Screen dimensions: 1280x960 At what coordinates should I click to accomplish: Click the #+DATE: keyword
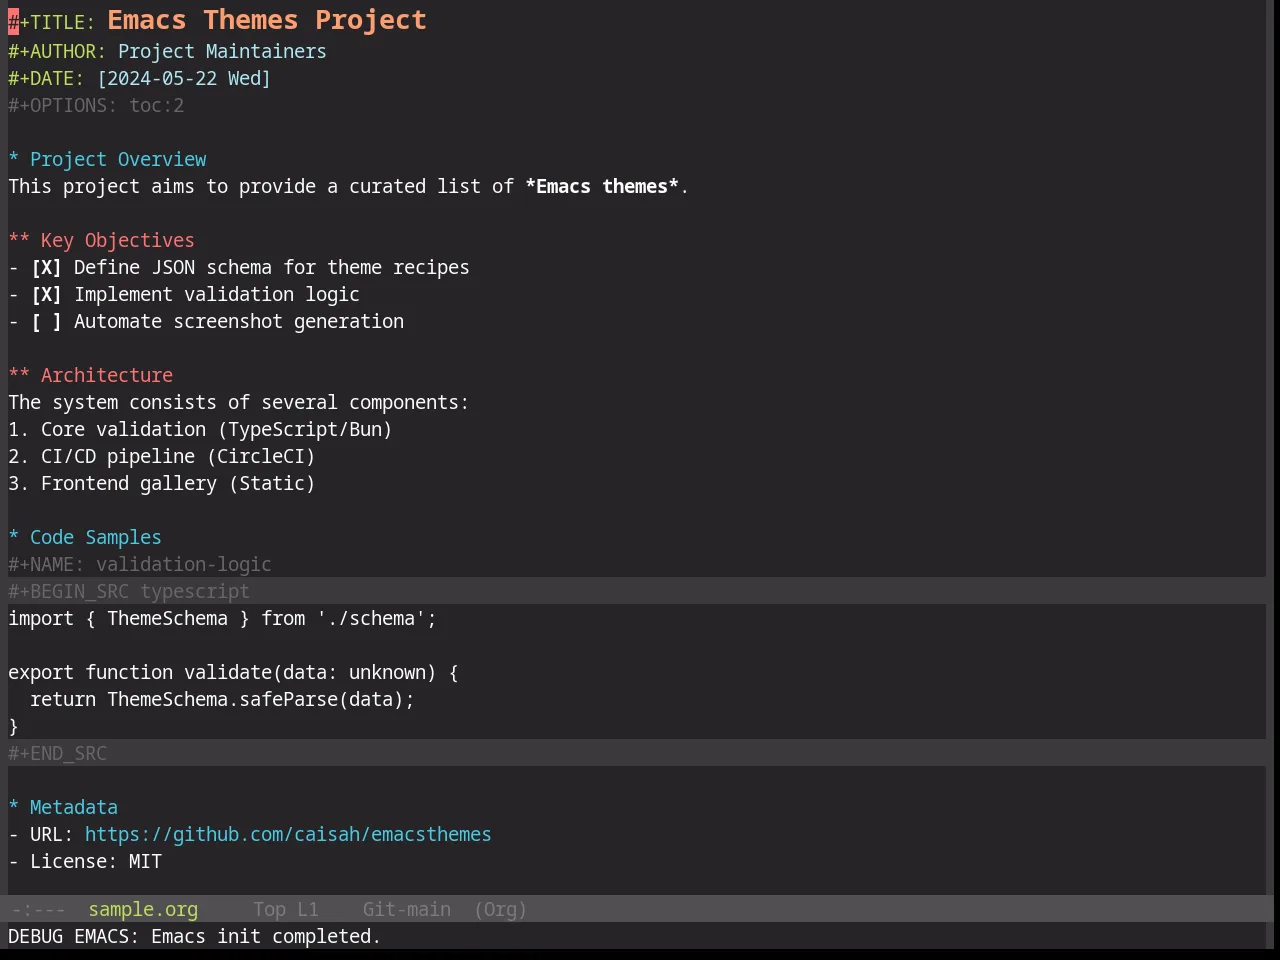click(46, 79)
